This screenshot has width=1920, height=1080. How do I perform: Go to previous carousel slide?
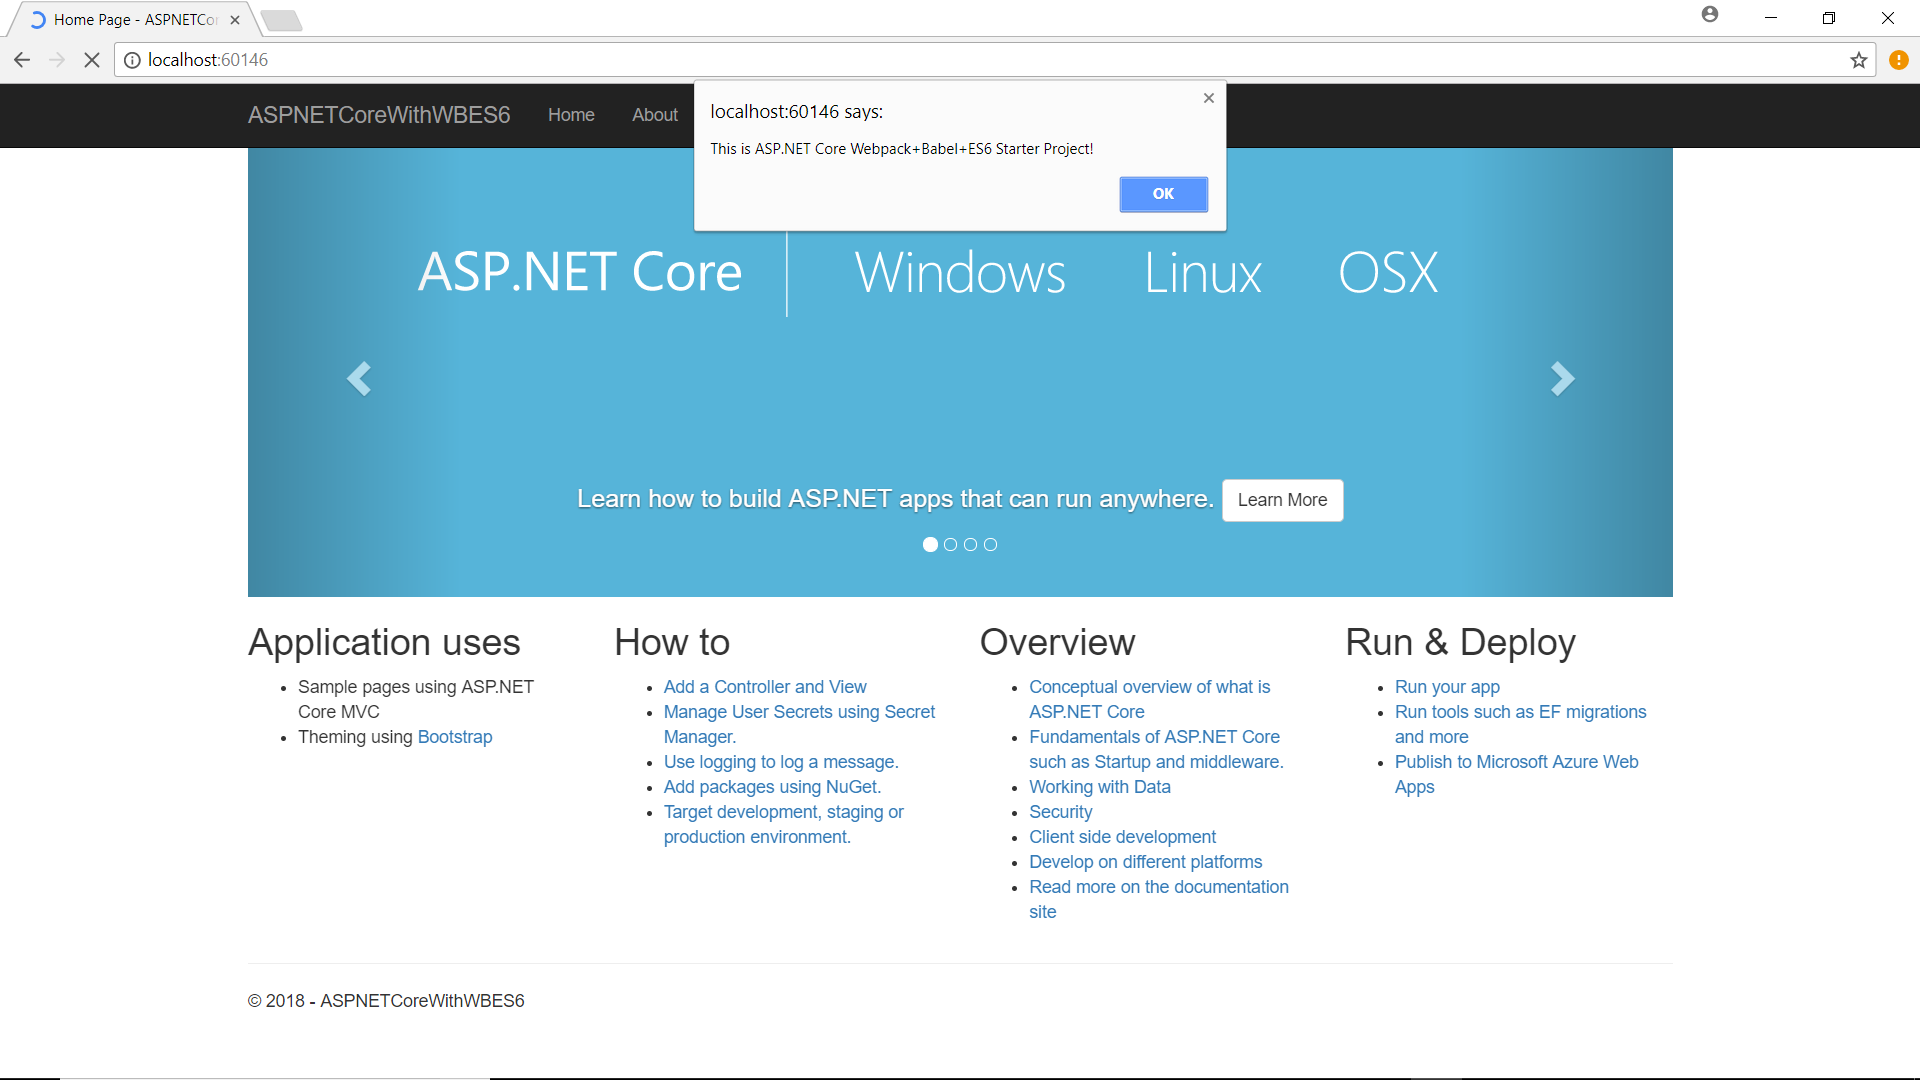[358, 378]
